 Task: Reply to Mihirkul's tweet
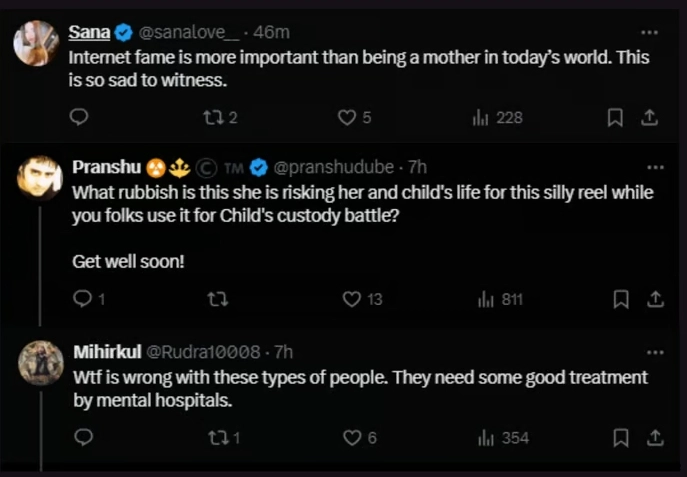[82, 437]
